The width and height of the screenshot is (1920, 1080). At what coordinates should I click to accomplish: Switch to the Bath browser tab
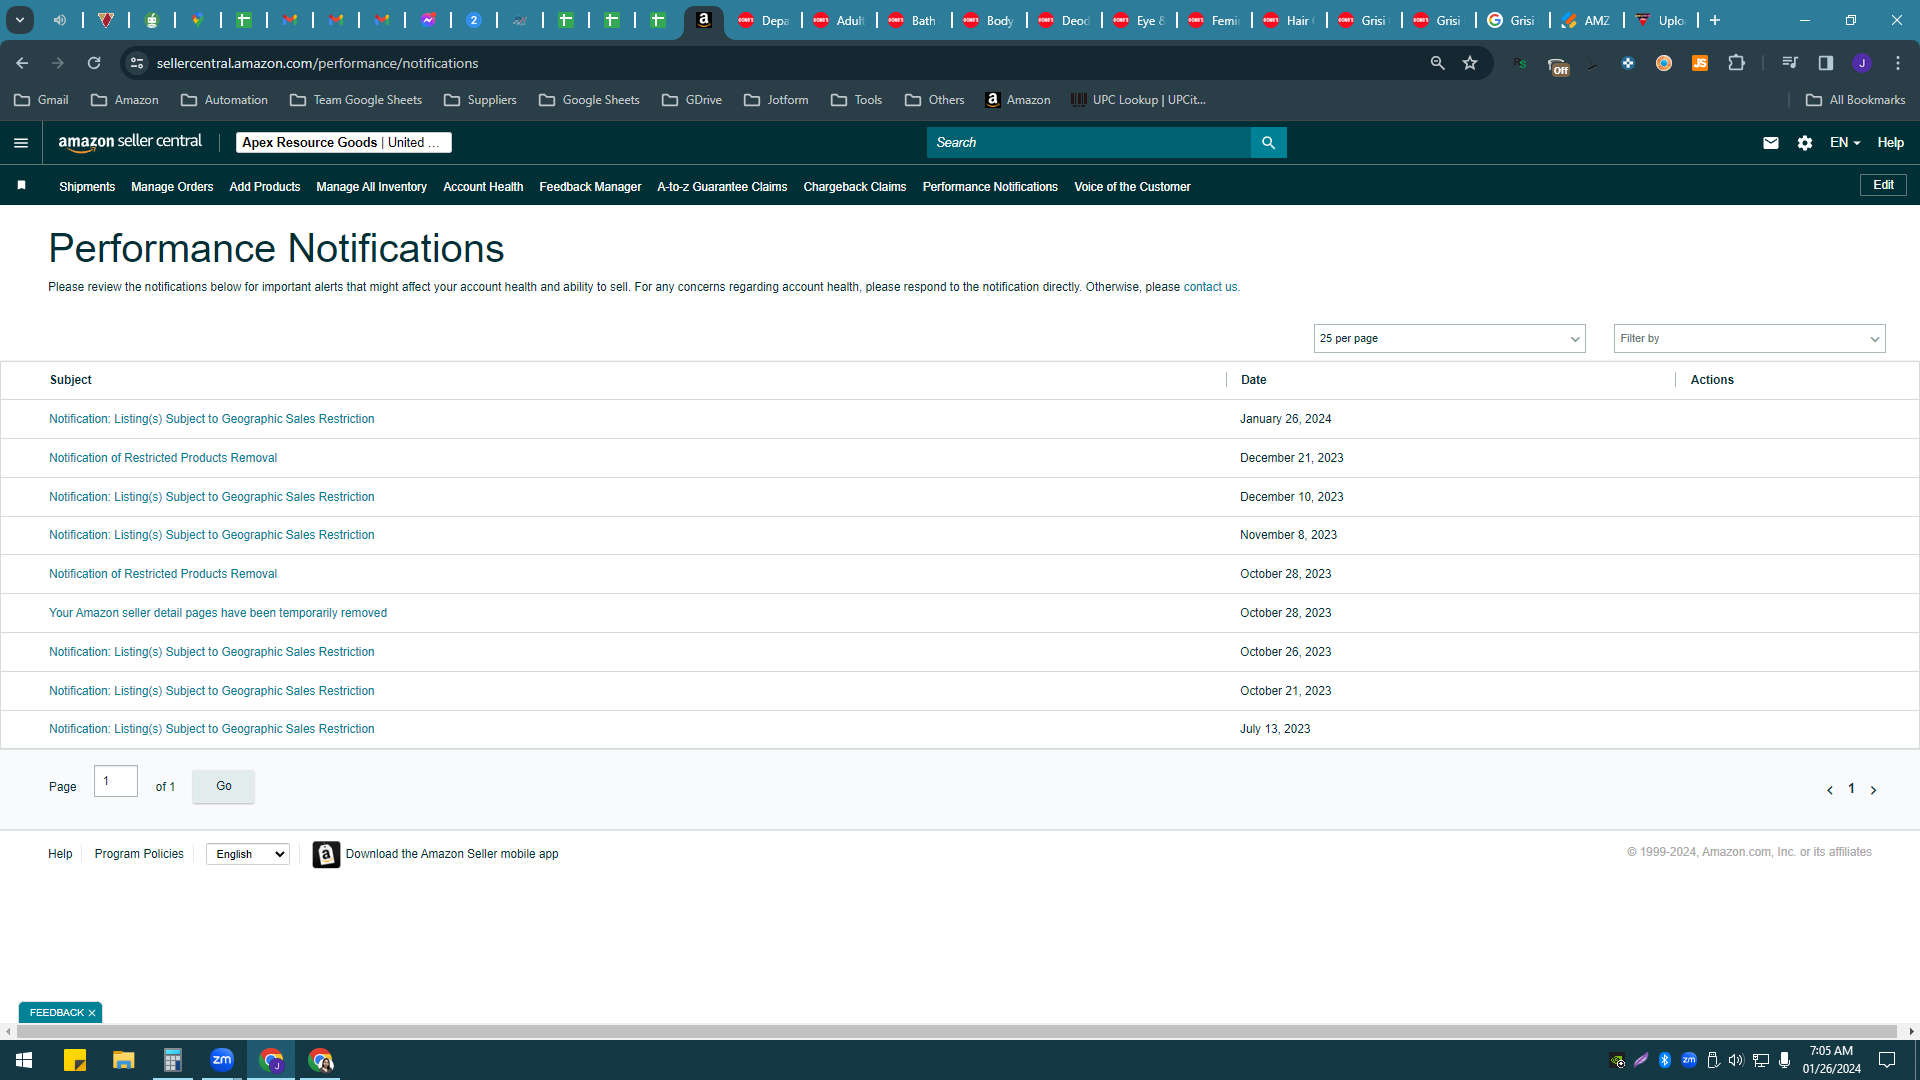tap(913, 20)
